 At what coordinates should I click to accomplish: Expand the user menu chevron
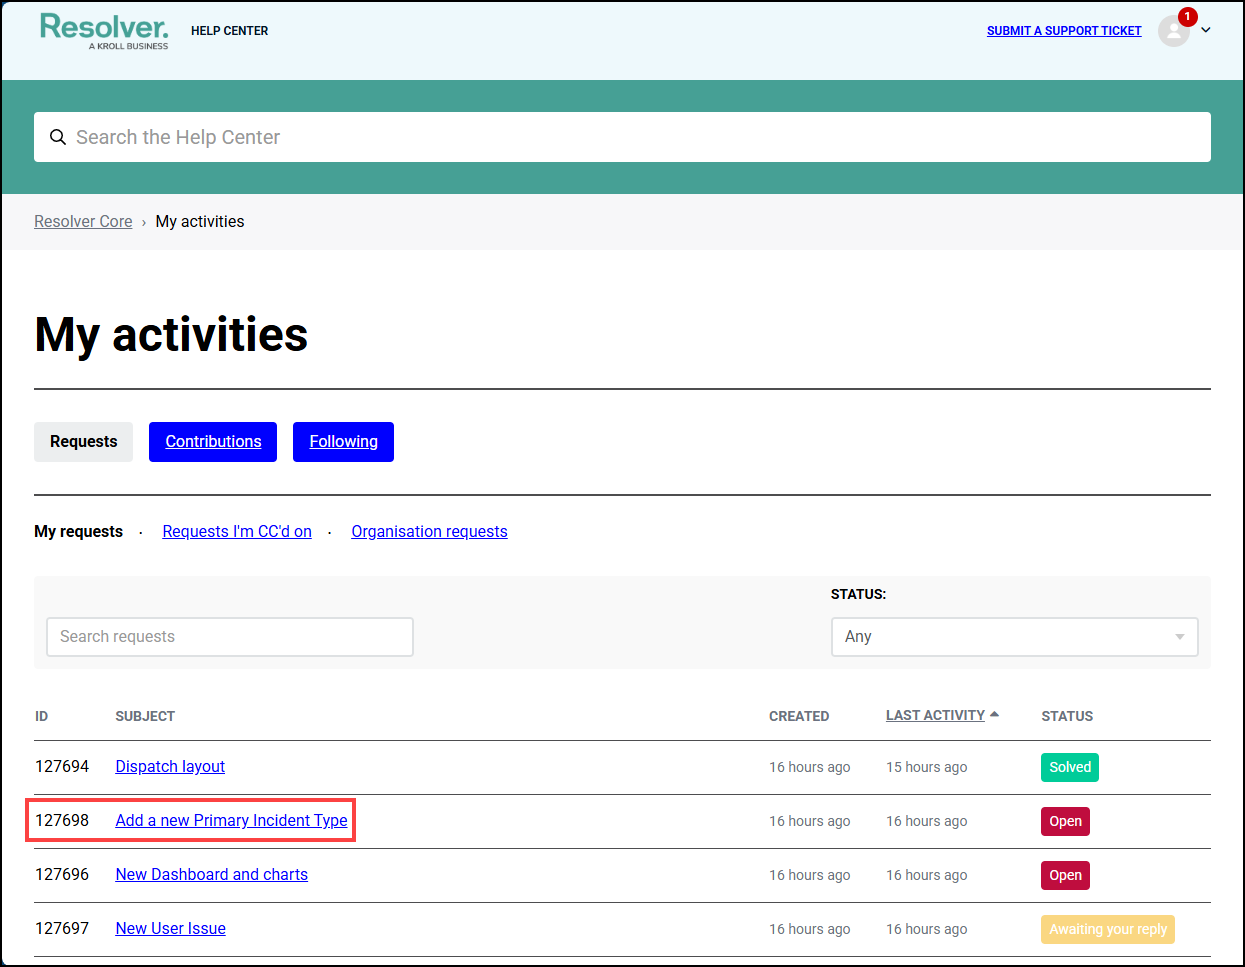[1206, 30]
